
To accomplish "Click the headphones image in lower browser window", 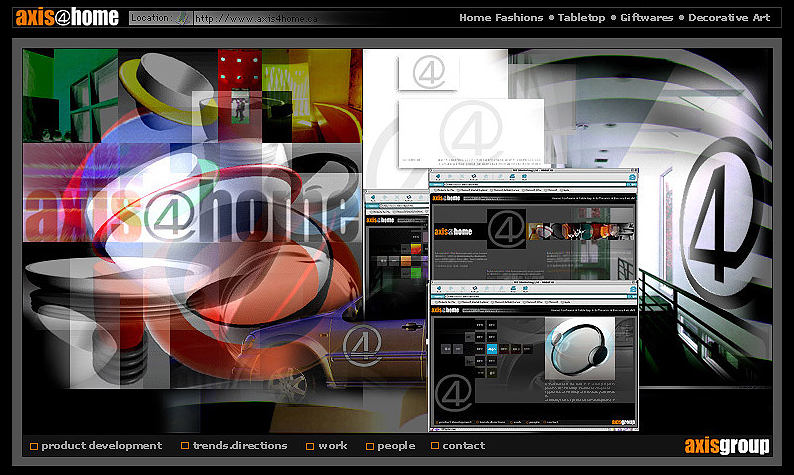I will click(579, 348).
